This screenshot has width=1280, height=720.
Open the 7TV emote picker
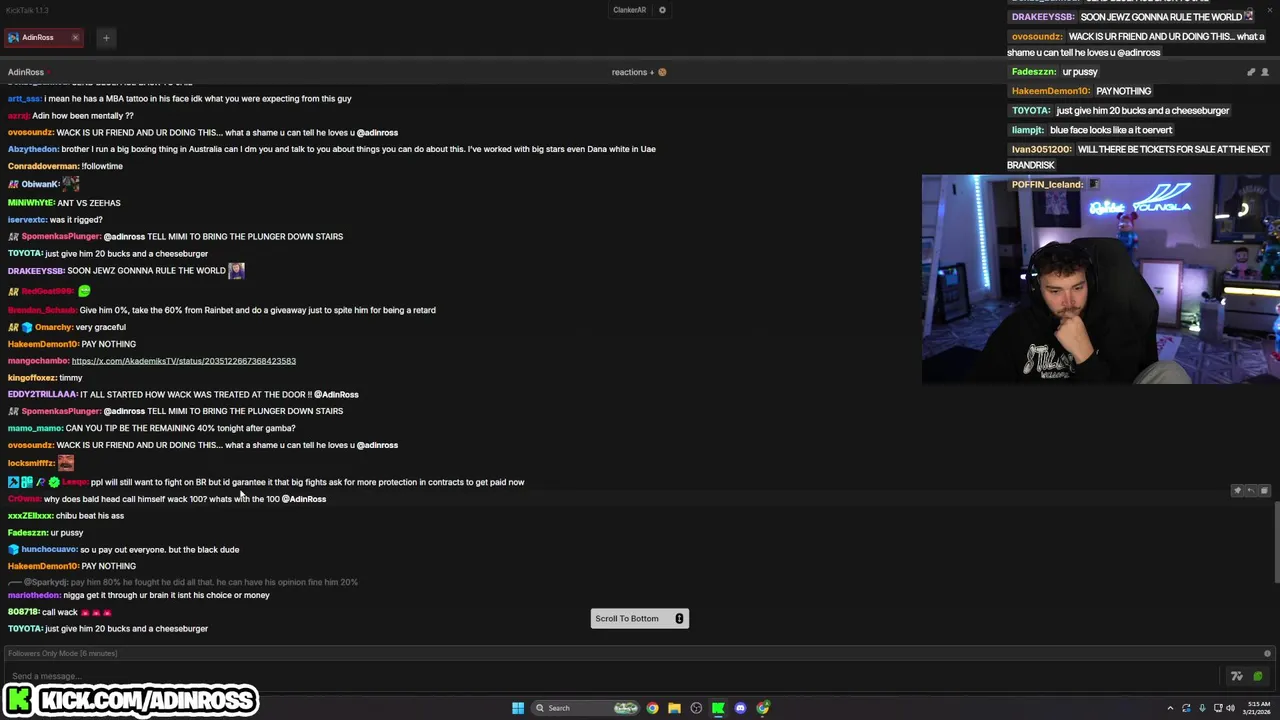(1237, 676)
